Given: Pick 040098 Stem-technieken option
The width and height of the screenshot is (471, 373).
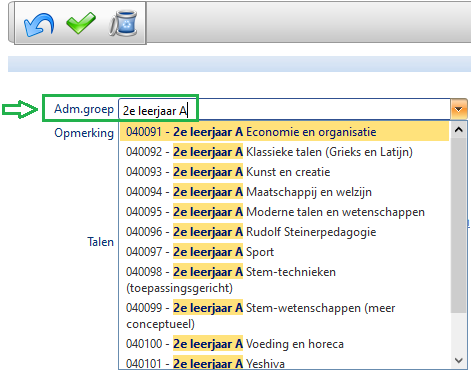Looking at the screenshot, I should tap(284, 280).
